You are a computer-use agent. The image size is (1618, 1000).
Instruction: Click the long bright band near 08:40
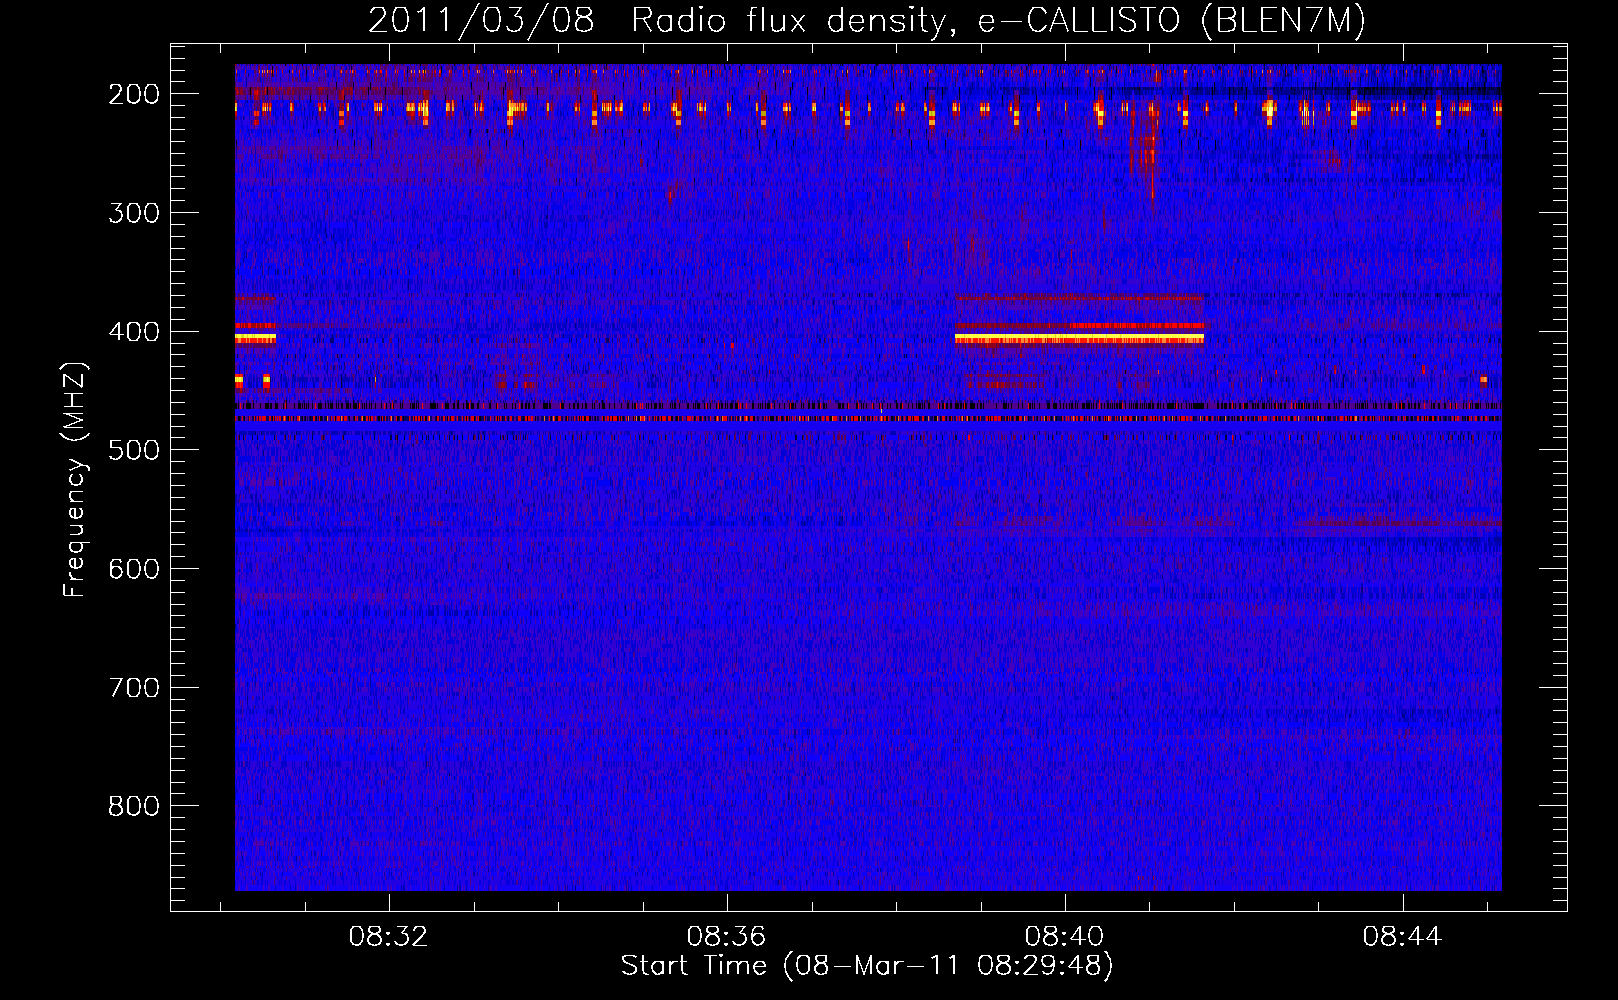(x=1079, y=338)
